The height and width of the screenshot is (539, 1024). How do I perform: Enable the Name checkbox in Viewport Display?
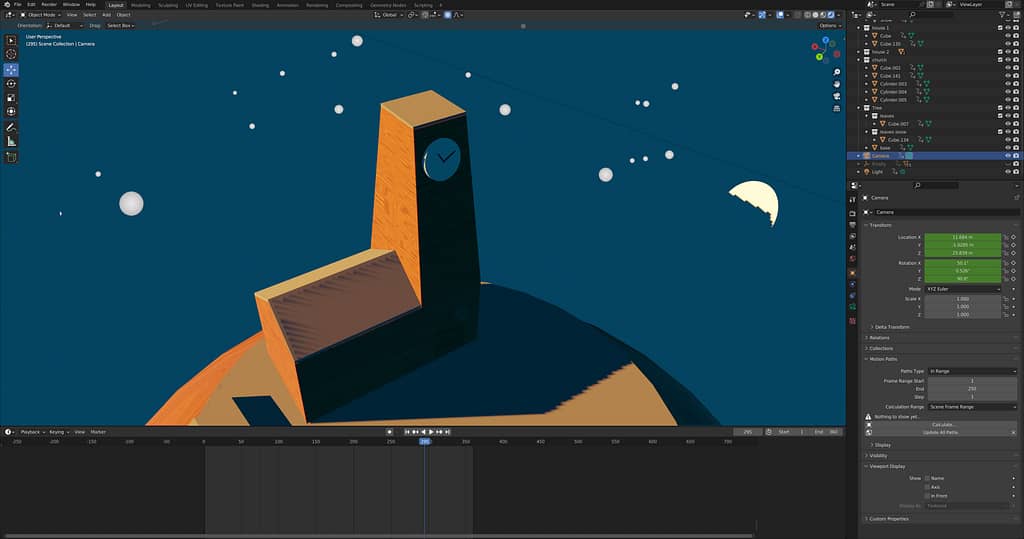click(928, 478)
